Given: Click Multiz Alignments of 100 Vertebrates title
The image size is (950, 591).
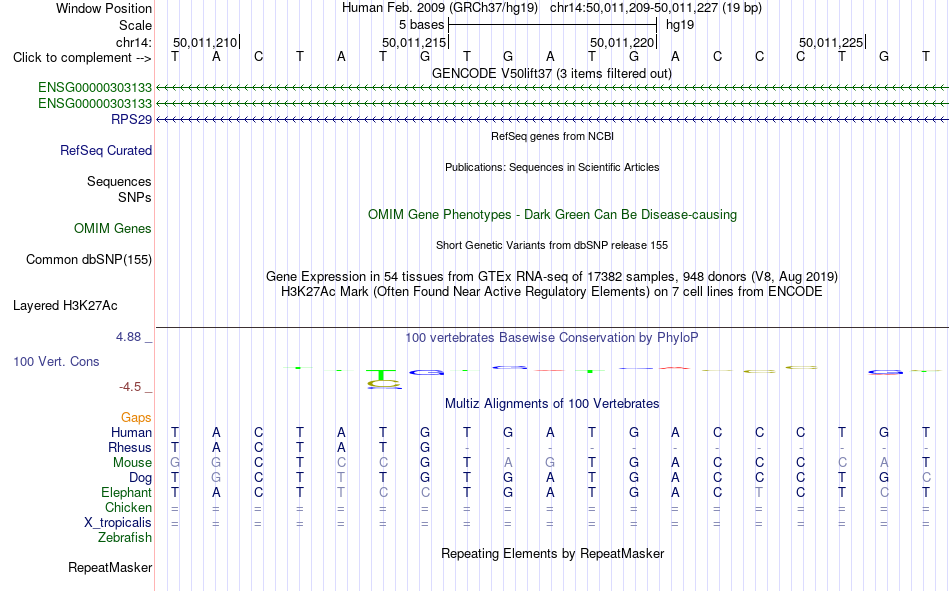Looking at the screenshot, I should 552,404.
